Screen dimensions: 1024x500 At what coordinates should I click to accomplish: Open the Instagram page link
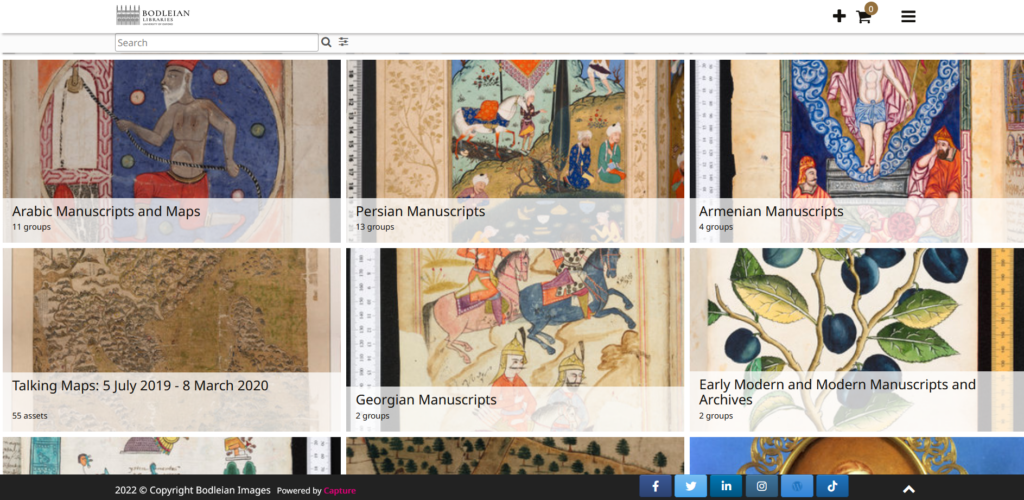tap(761, 487)
